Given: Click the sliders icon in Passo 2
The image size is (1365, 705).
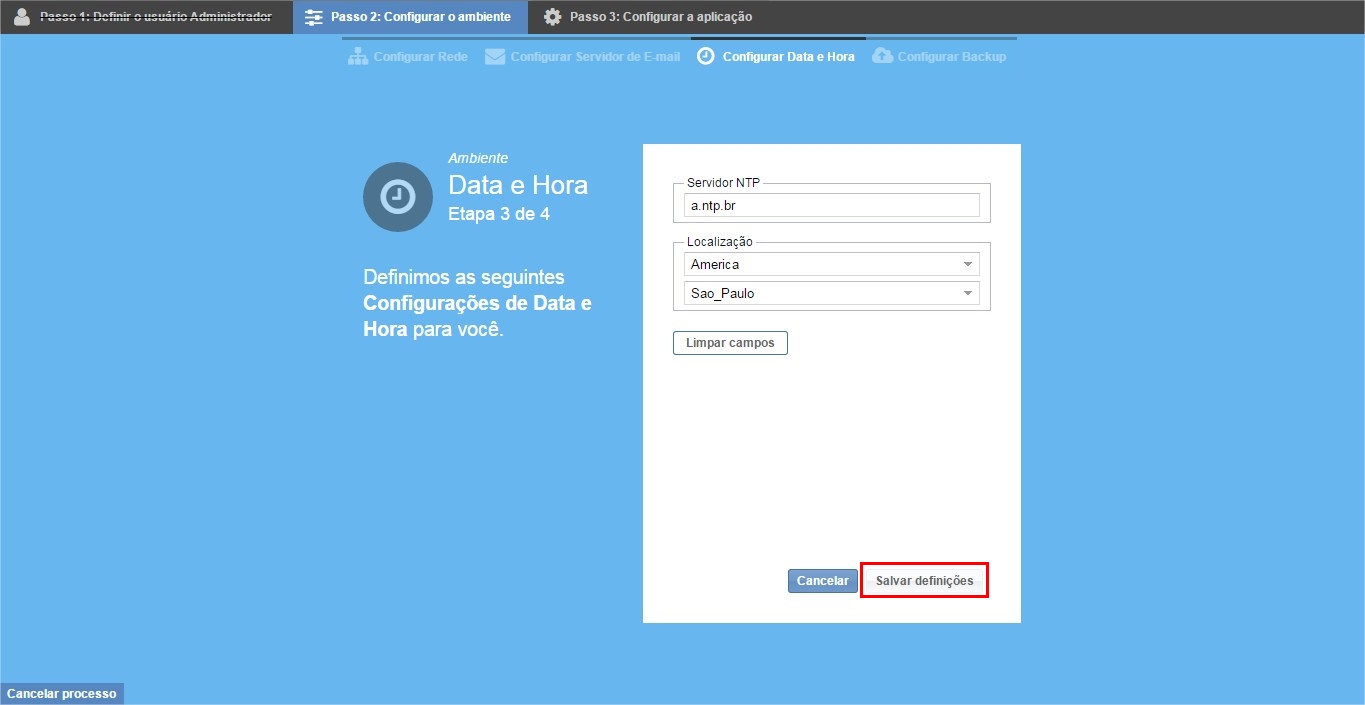Looking at the screenshot, I should (314, 17).
